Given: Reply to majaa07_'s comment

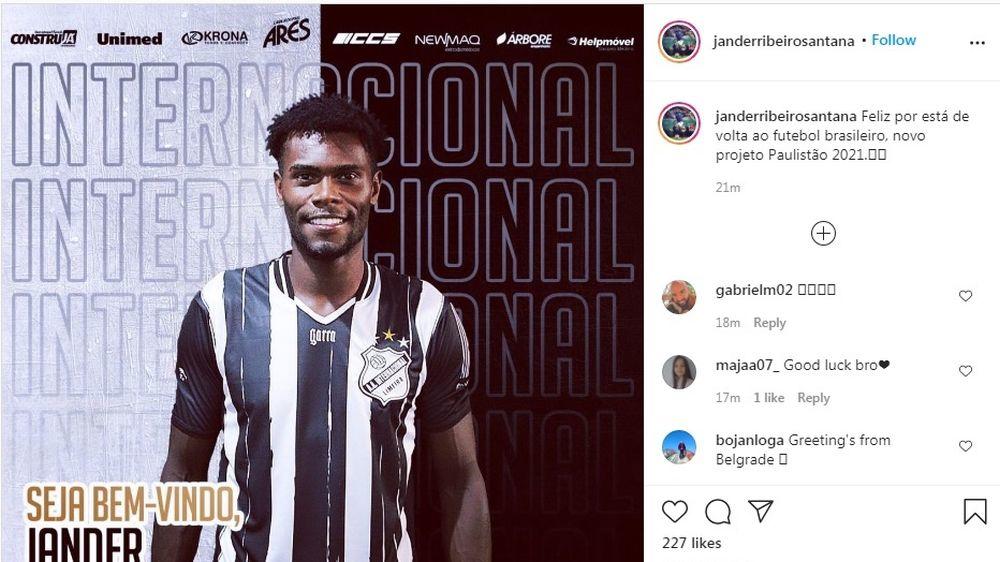Looking at the screenshot, I should [813, 398].
